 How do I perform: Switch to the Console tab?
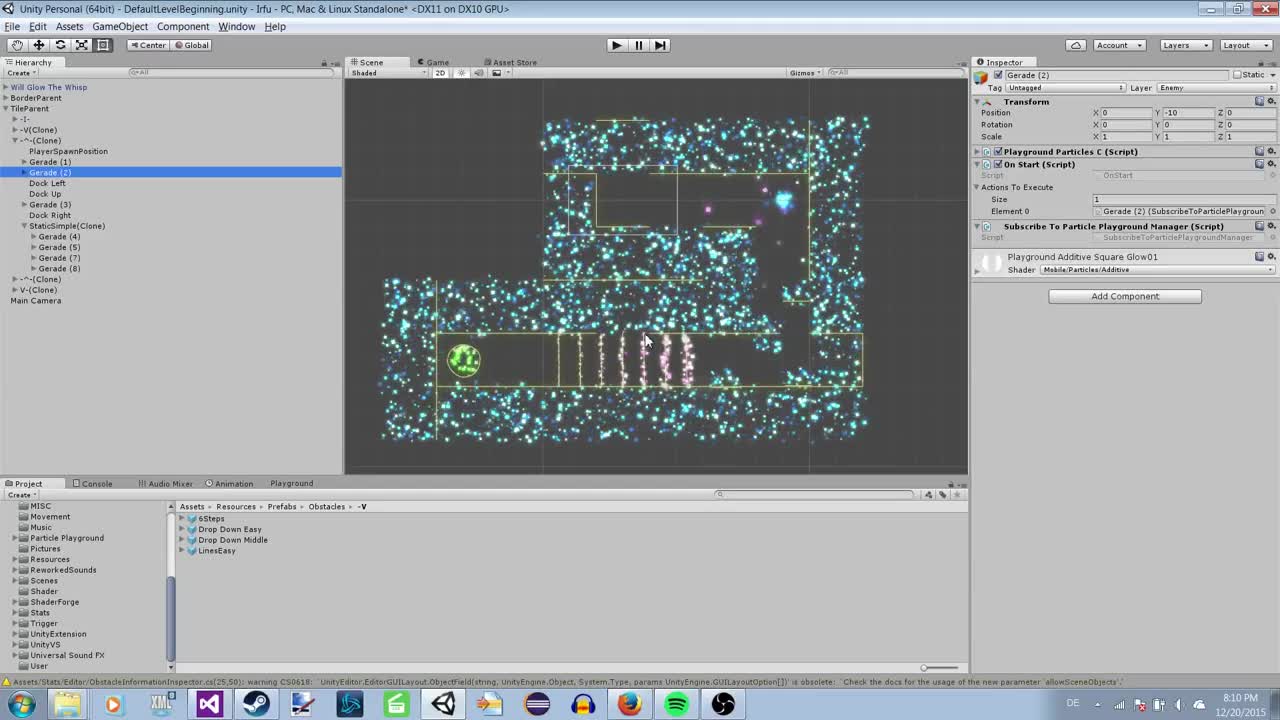(x=92, y=484)
